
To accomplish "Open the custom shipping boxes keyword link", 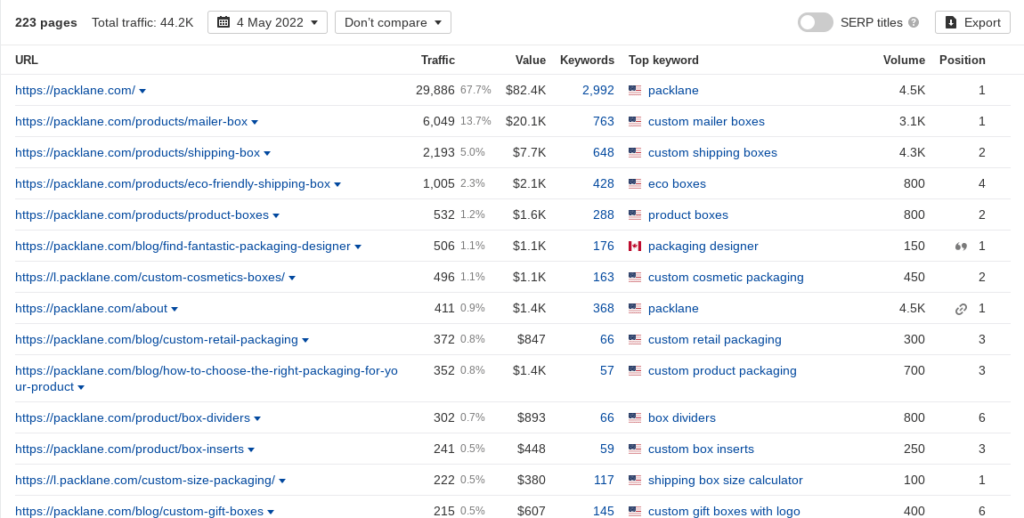I will 712,153.
